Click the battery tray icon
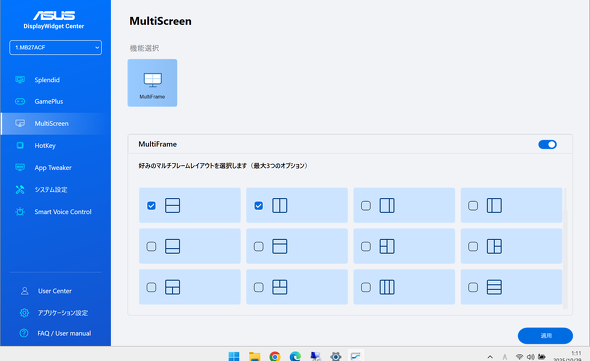 (x=542, y=356)
